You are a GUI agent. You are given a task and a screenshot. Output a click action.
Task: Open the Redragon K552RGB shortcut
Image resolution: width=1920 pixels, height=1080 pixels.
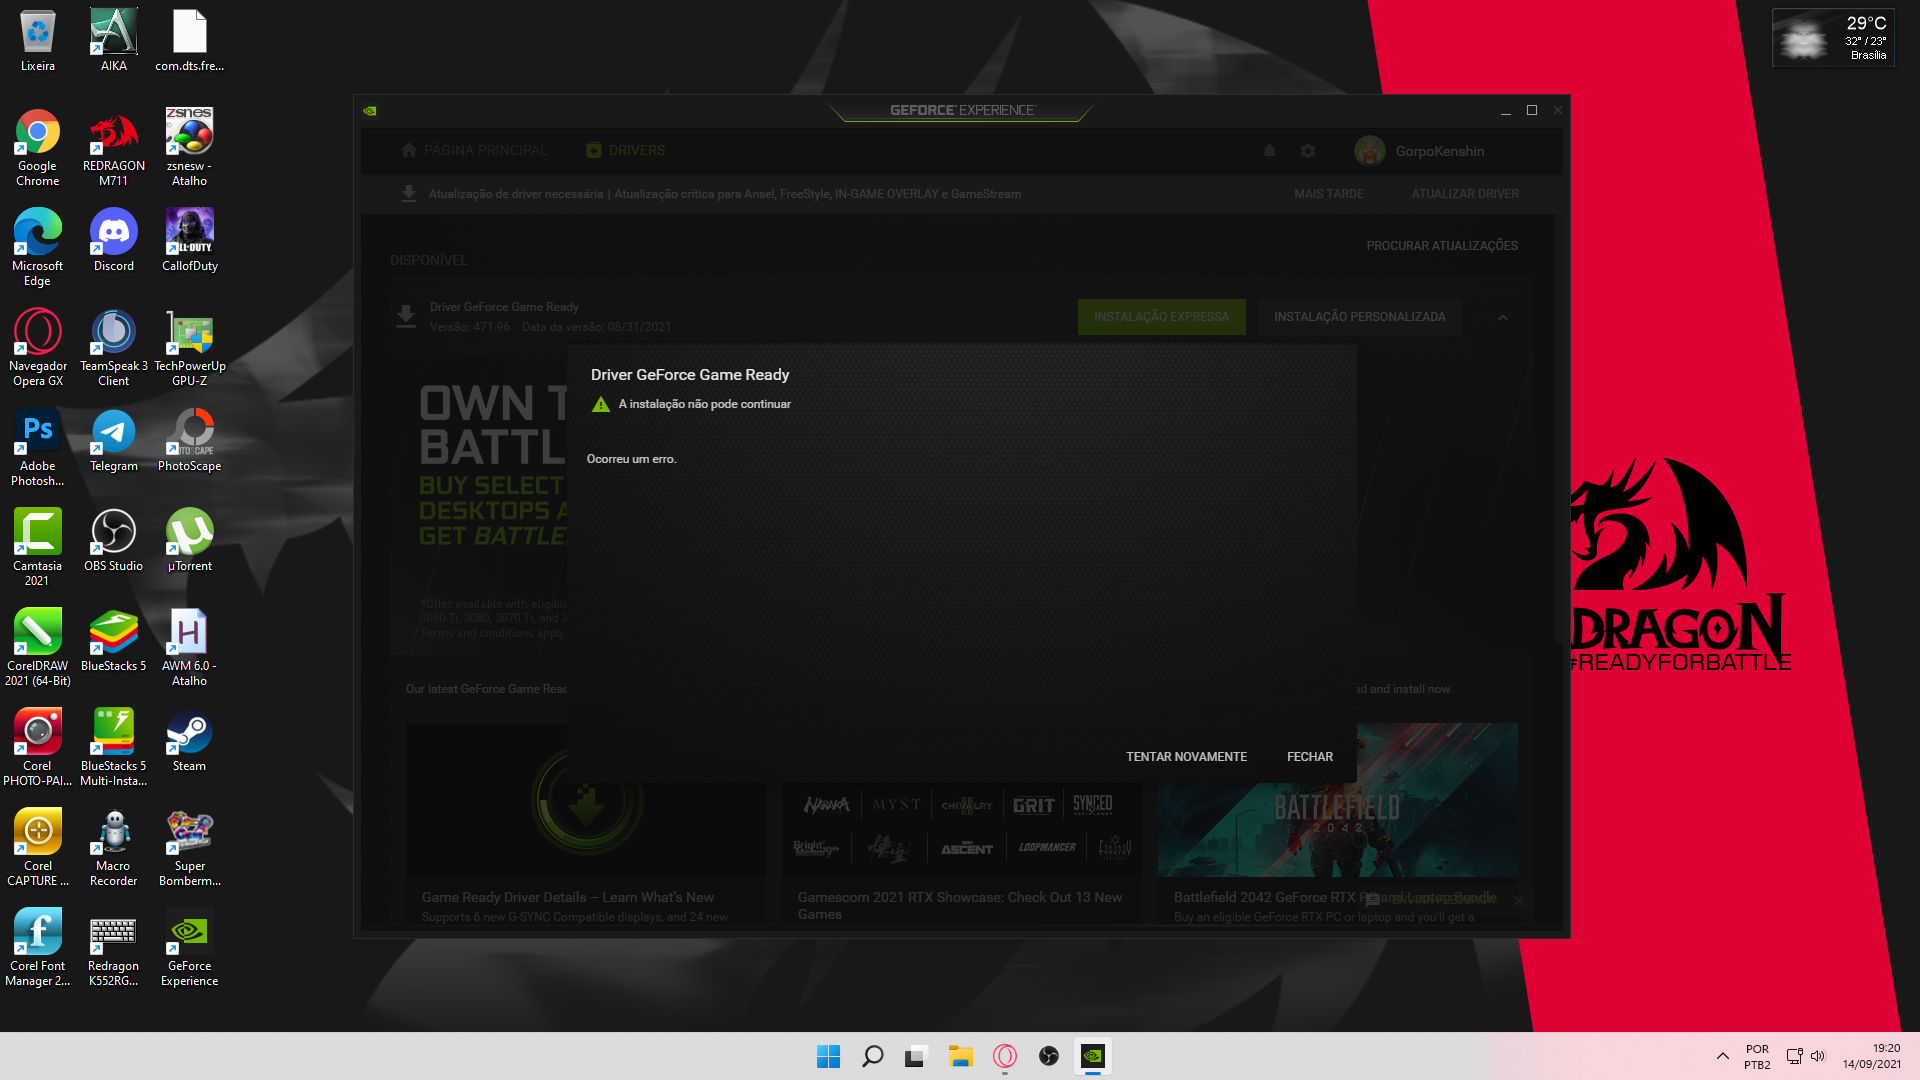click(x=113, y=948)
